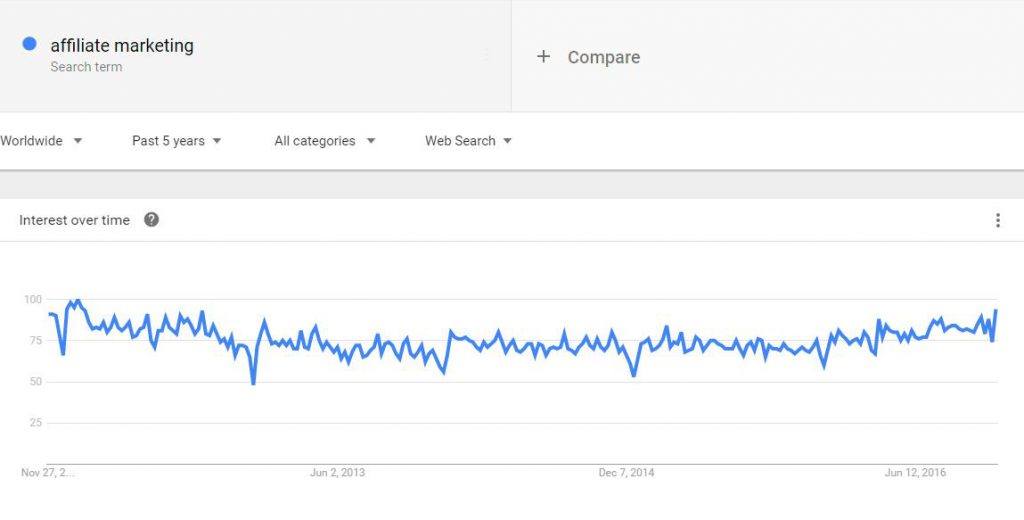
Task: Select the Dec 7, 2014 axis date
Action: click(626, 472)
